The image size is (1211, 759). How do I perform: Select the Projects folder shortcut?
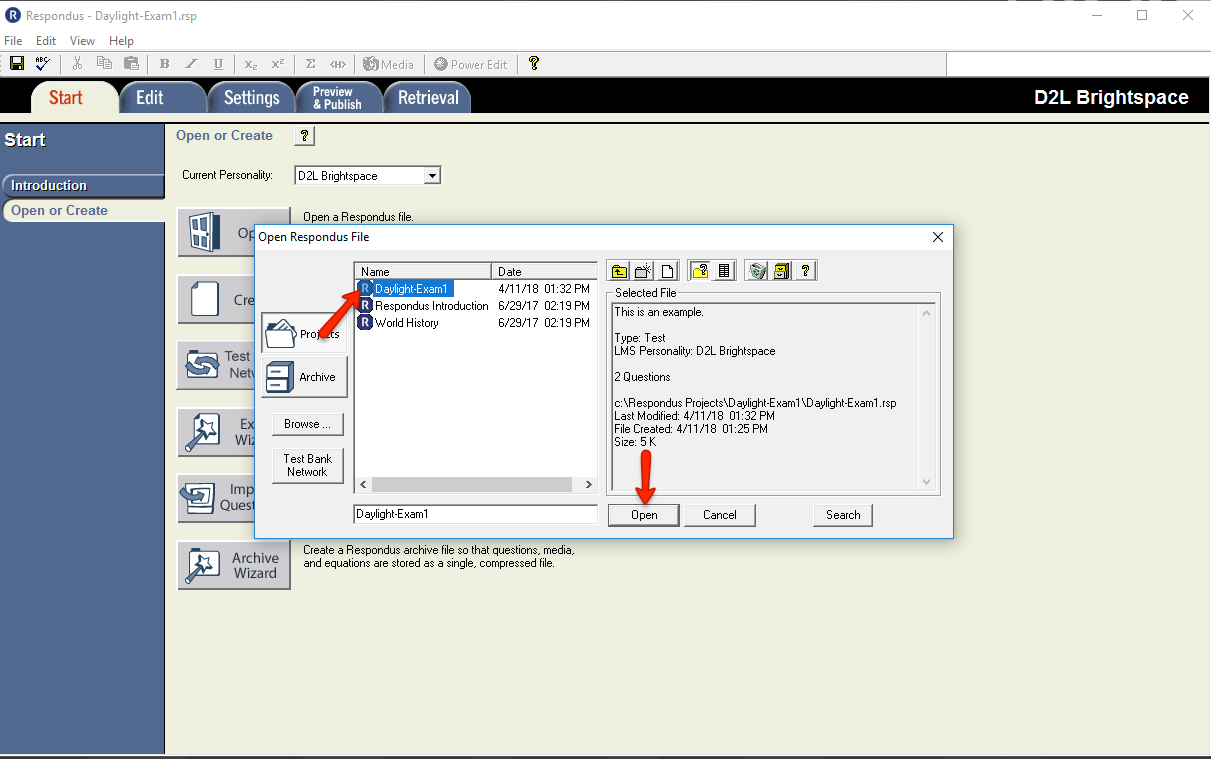coord(305,334)
